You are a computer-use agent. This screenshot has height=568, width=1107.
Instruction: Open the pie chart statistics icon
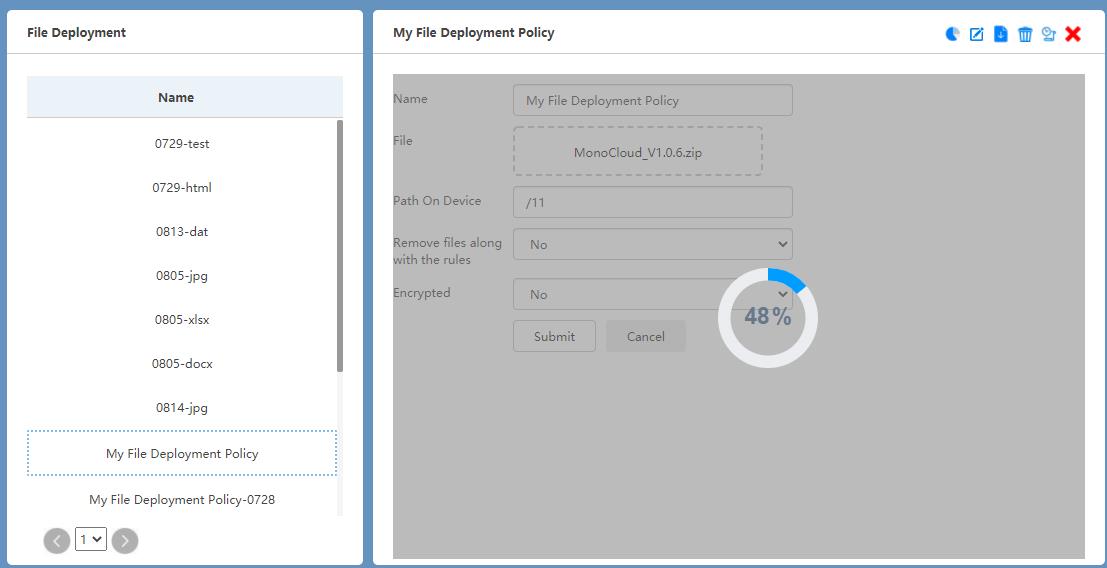[x=952, y=34]
